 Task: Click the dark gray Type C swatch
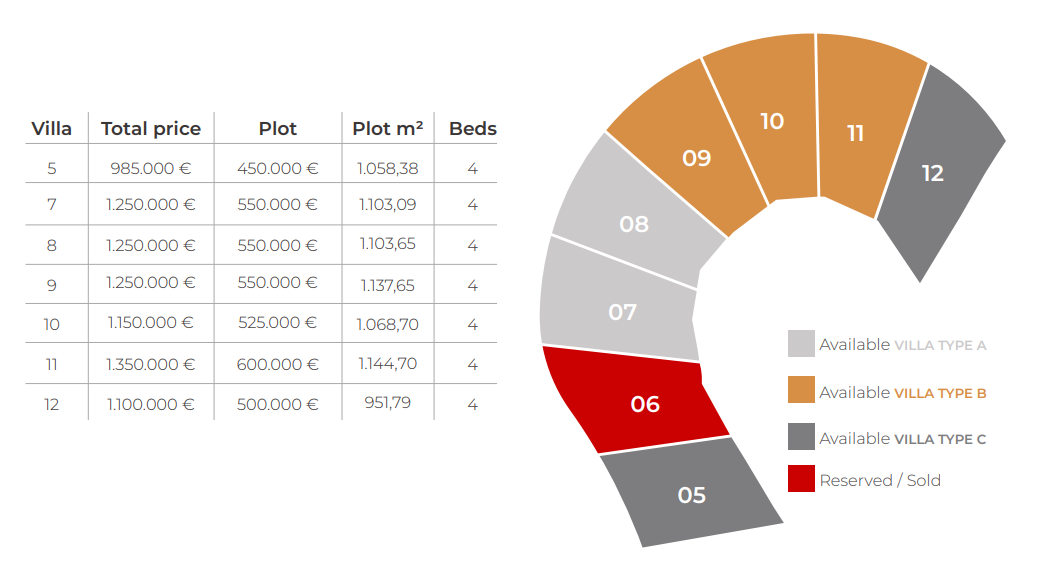(801, 437)
